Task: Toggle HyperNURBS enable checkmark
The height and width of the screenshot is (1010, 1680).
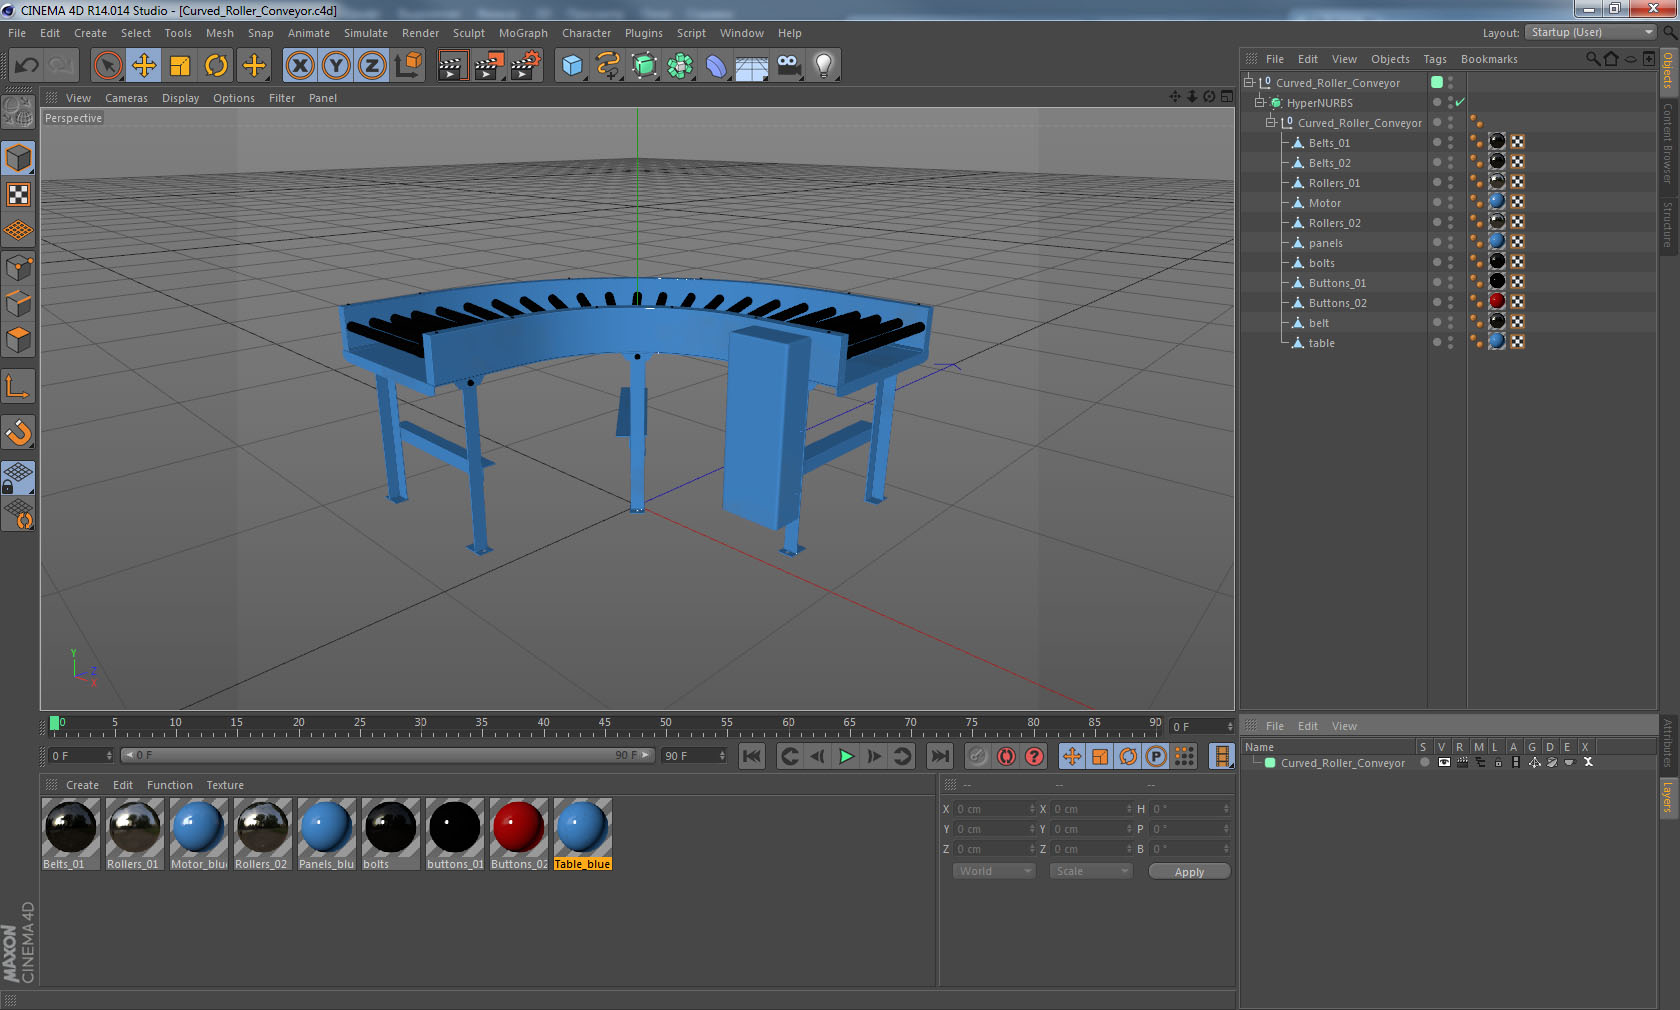Action: (1460, 102)
